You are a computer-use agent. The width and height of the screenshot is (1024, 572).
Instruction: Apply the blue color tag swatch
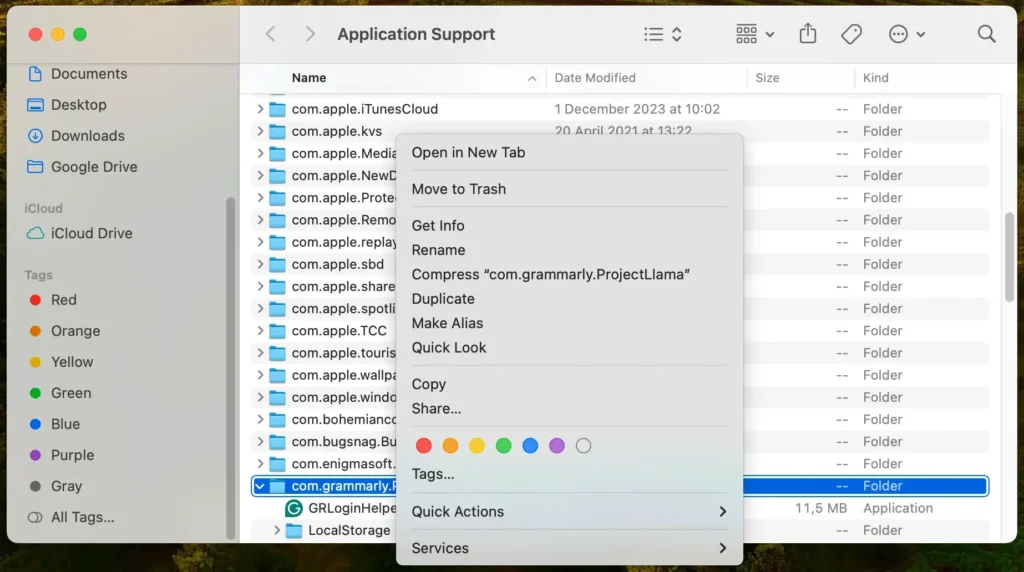click(530, 445)
